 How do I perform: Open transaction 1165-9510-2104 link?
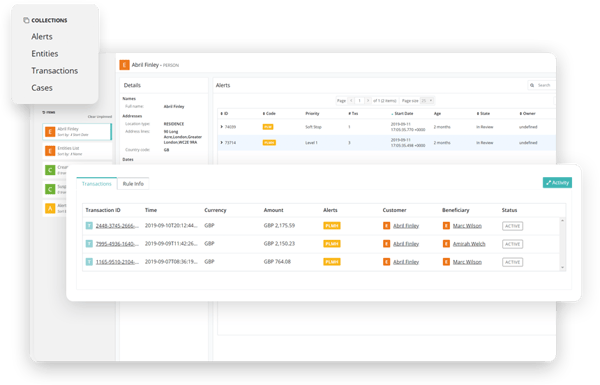117,262
